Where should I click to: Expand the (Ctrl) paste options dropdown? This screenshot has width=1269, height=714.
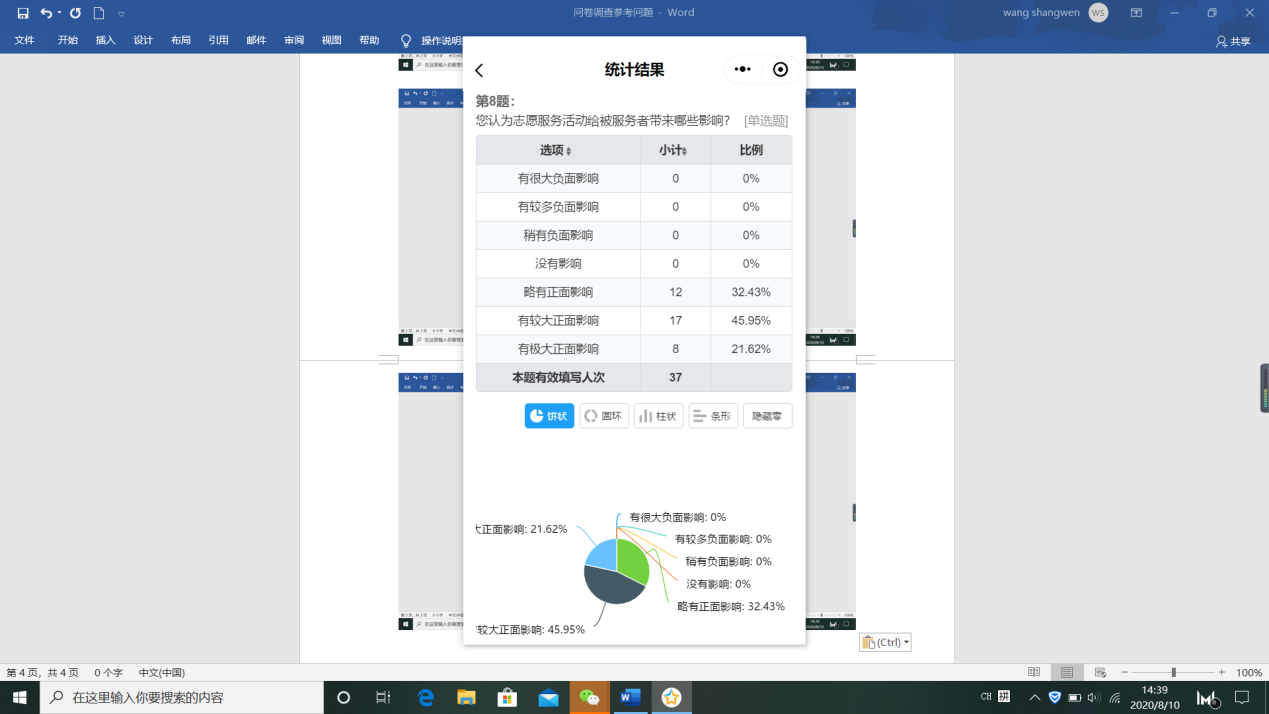click(906, 642)
